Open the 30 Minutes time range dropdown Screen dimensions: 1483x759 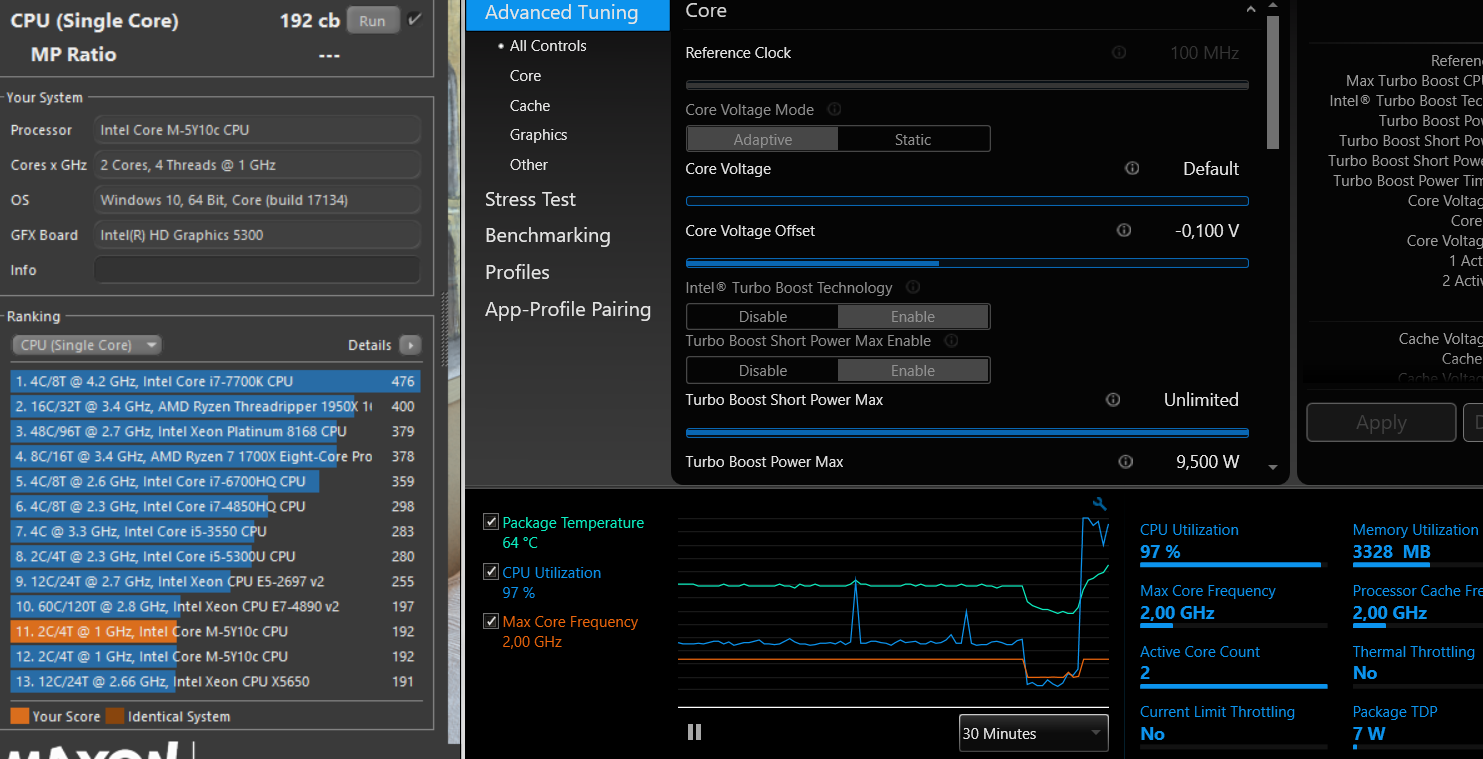point(1034,733)
